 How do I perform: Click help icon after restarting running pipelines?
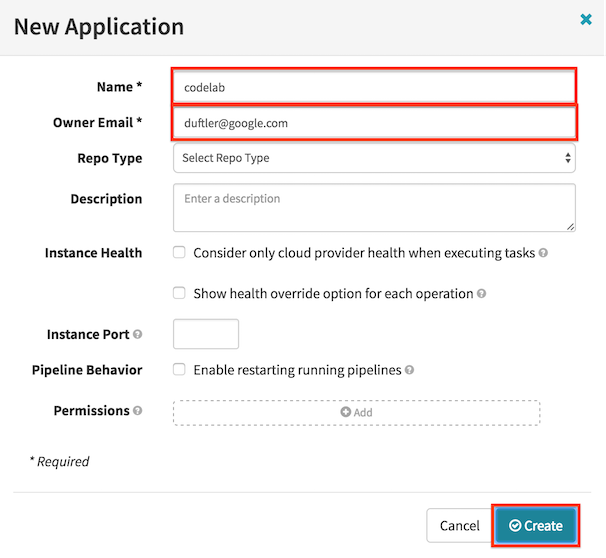point(409,370)
